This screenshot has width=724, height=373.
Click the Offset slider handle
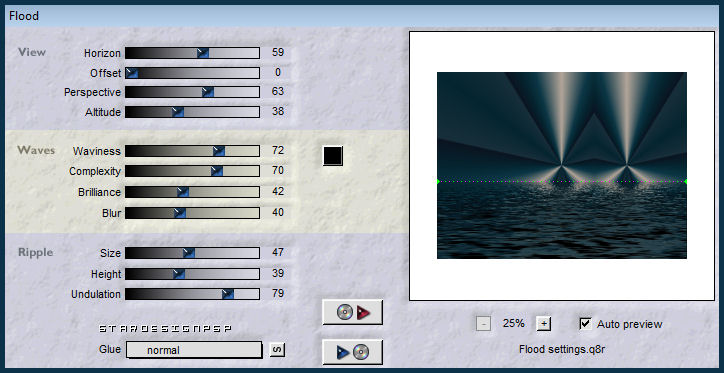132,73
